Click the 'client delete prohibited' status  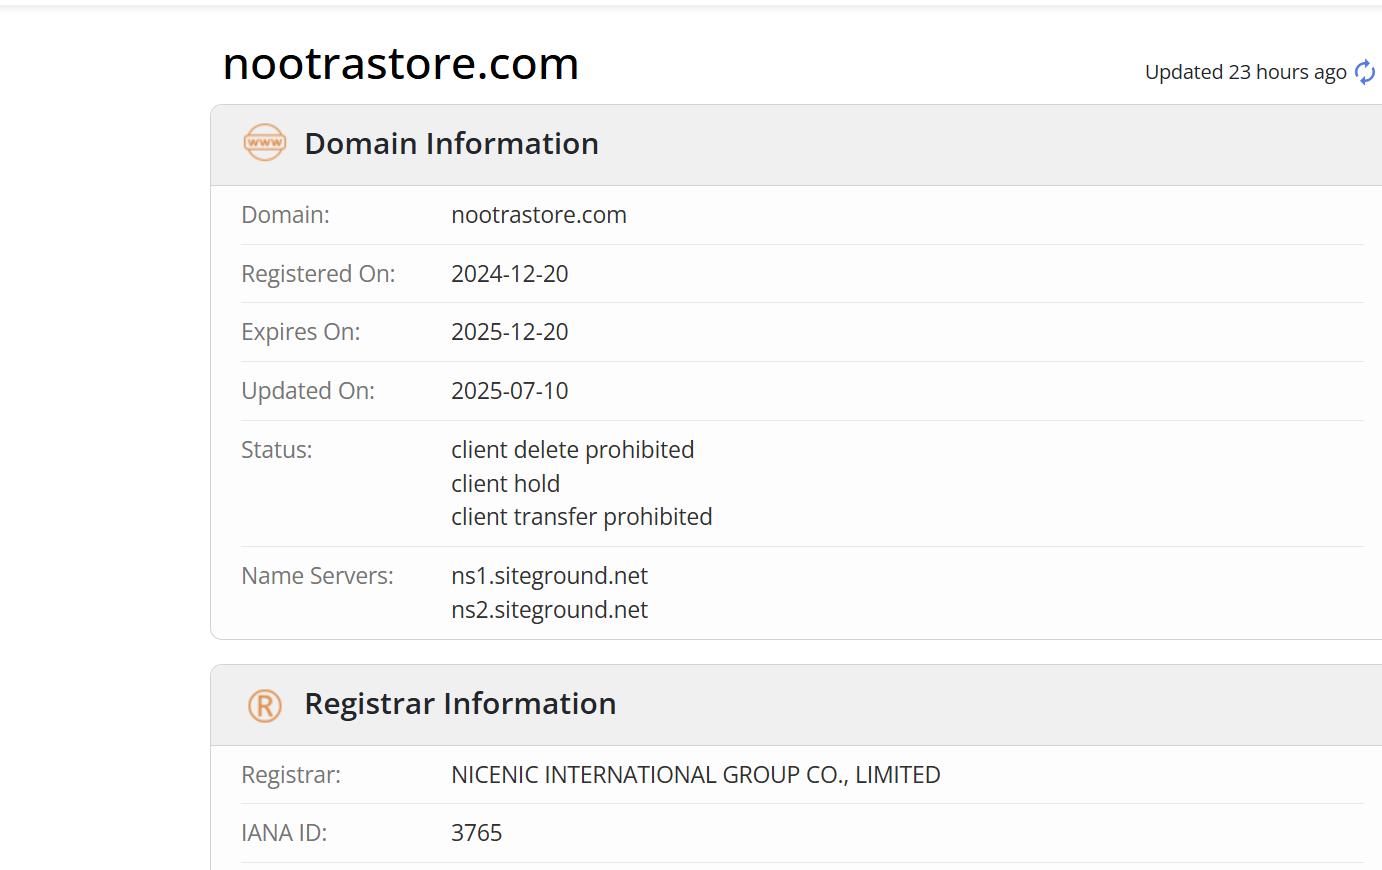click(572, 450)
